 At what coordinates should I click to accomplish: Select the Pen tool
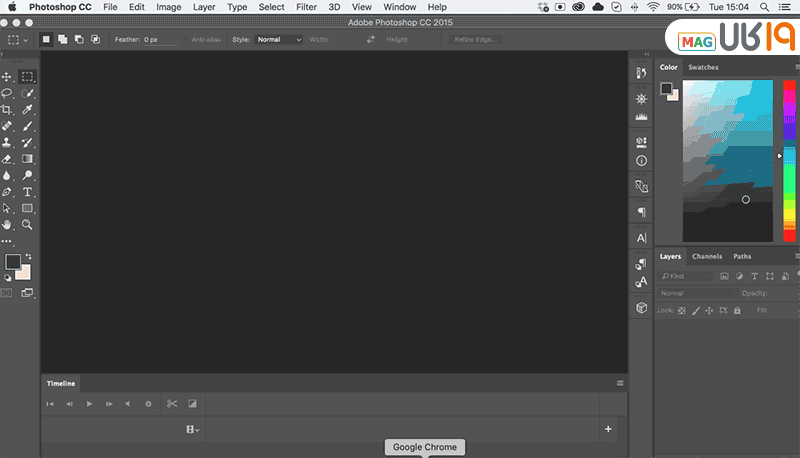pyautogui.click(x=7, y=192)
